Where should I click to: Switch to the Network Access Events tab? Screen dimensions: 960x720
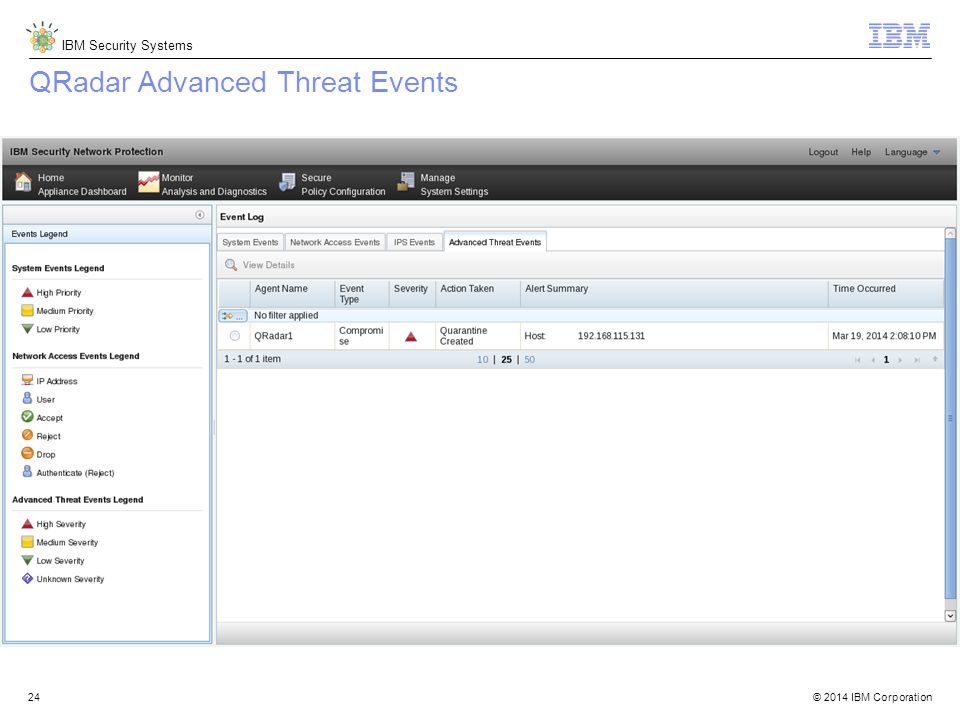point(335,242)
